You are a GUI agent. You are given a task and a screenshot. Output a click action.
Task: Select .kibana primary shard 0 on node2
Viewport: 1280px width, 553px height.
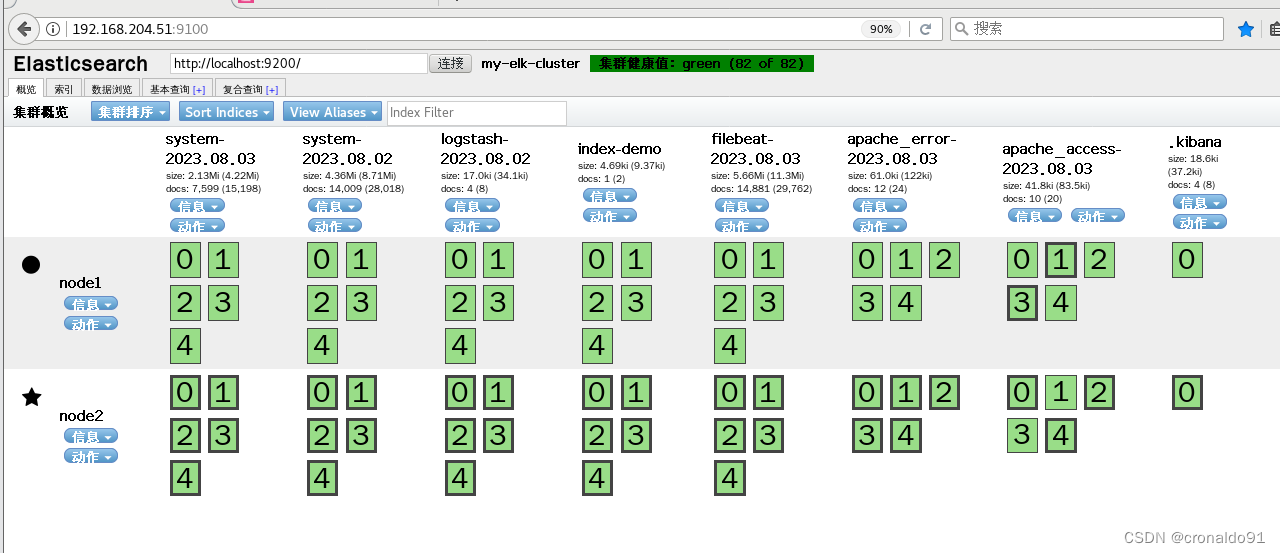tap(1187, 392)
